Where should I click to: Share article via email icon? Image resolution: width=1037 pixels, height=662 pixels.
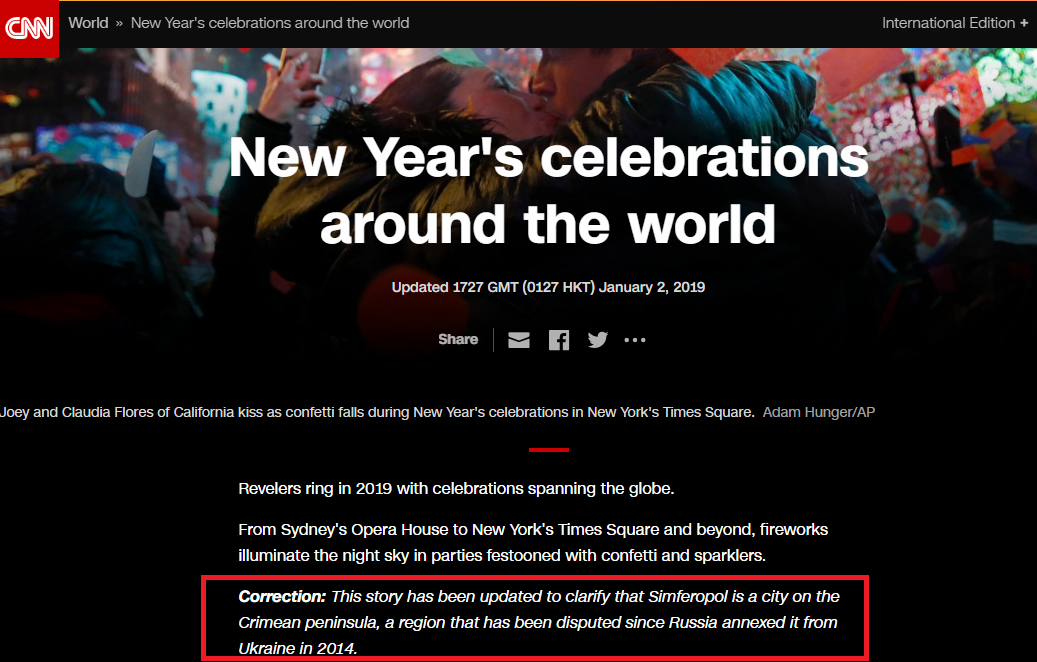[518, 340]
